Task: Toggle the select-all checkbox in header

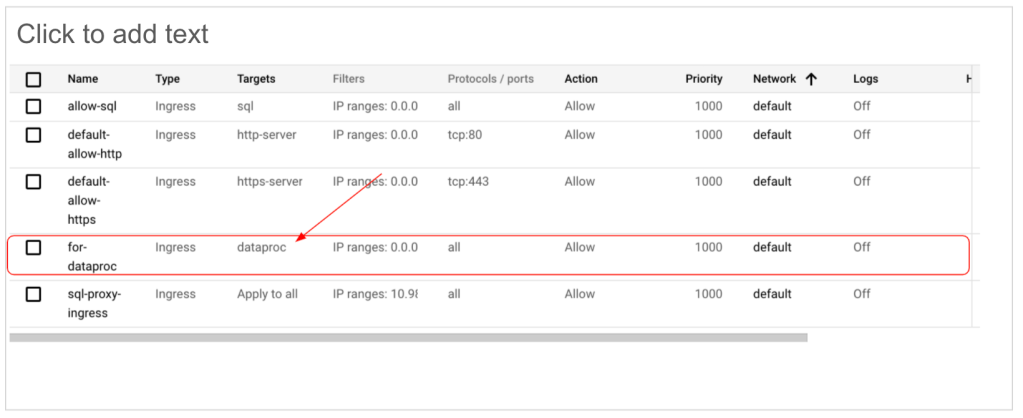Action: (34, 79)
